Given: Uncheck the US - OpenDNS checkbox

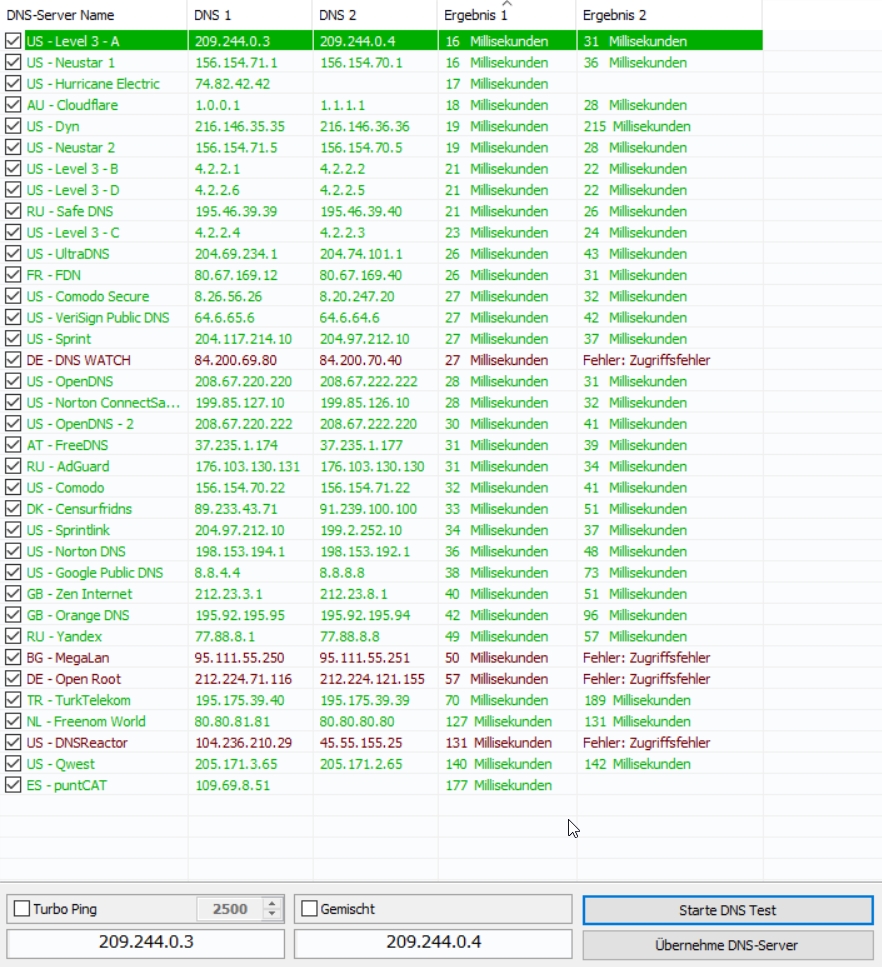Looking at the screenshot, I should coord(13,381).
